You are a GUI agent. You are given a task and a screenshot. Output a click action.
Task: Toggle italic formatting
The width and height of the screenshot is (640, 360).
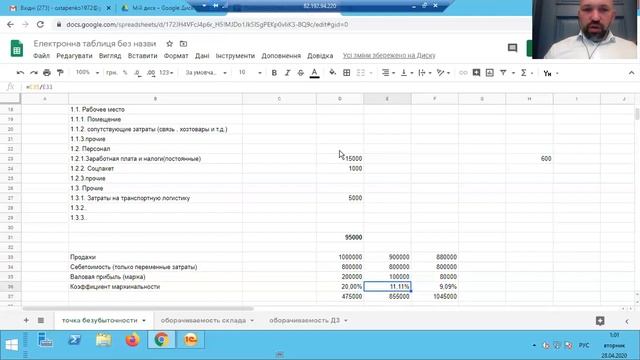coord(287,73)
